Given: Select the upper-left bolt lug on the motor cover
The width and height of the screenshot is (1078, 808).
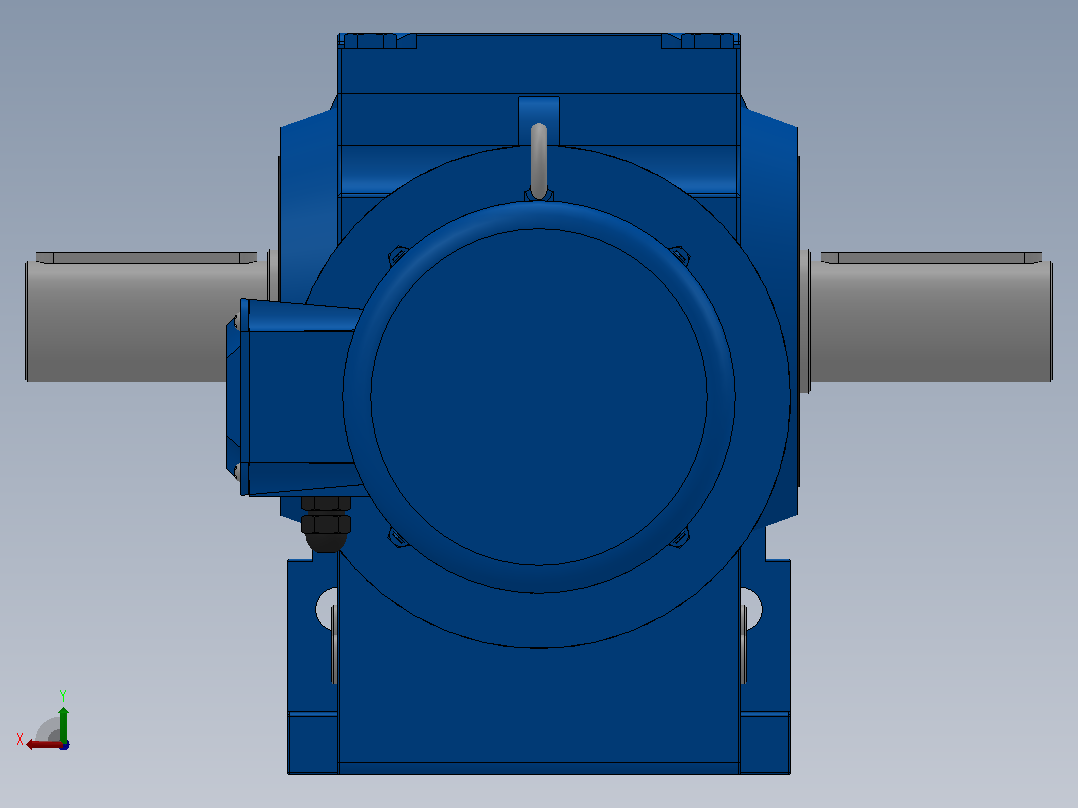Looking at the screenshot, I should 399,256.
